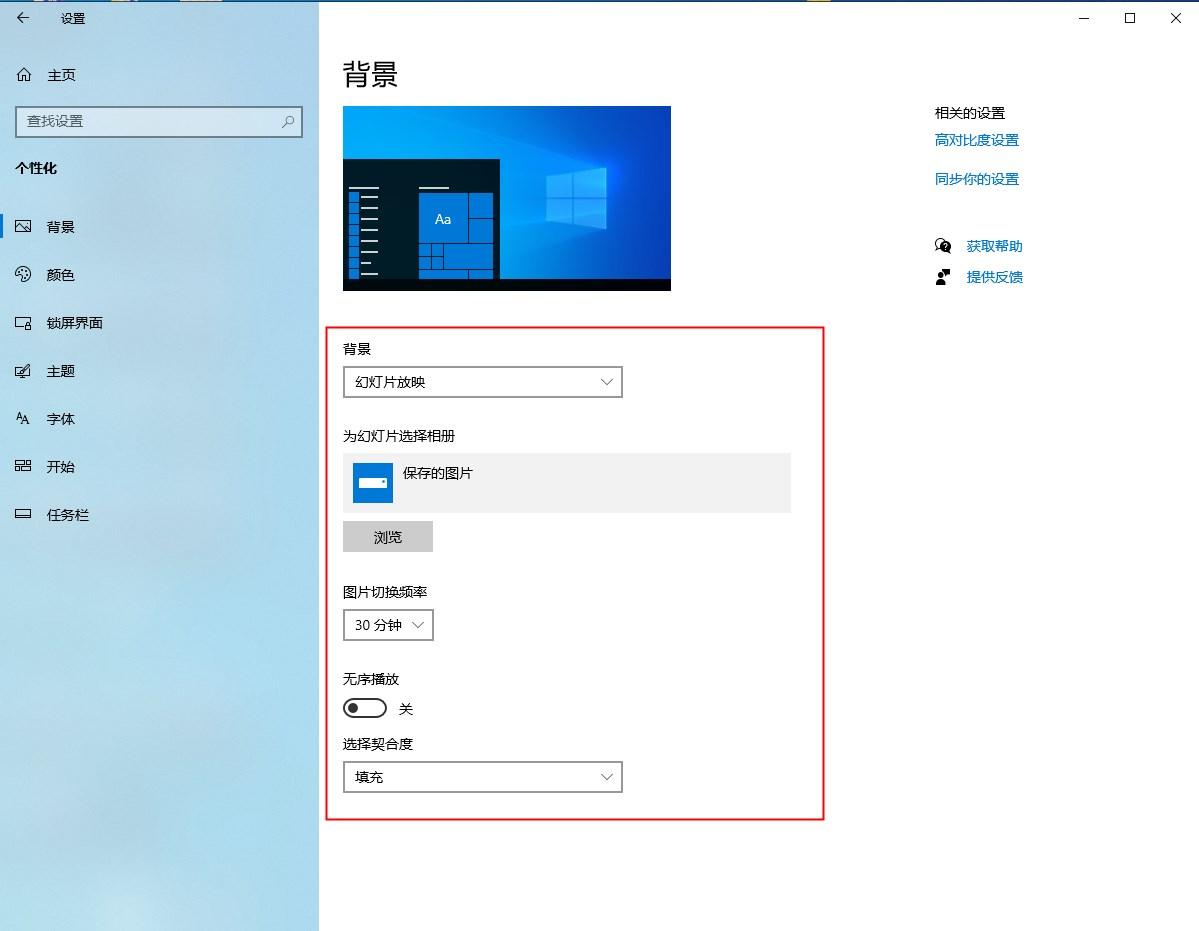Click the desktop preview thumbnail
The width and height of the screenshot is (1199, 931).
pos(506,197)
